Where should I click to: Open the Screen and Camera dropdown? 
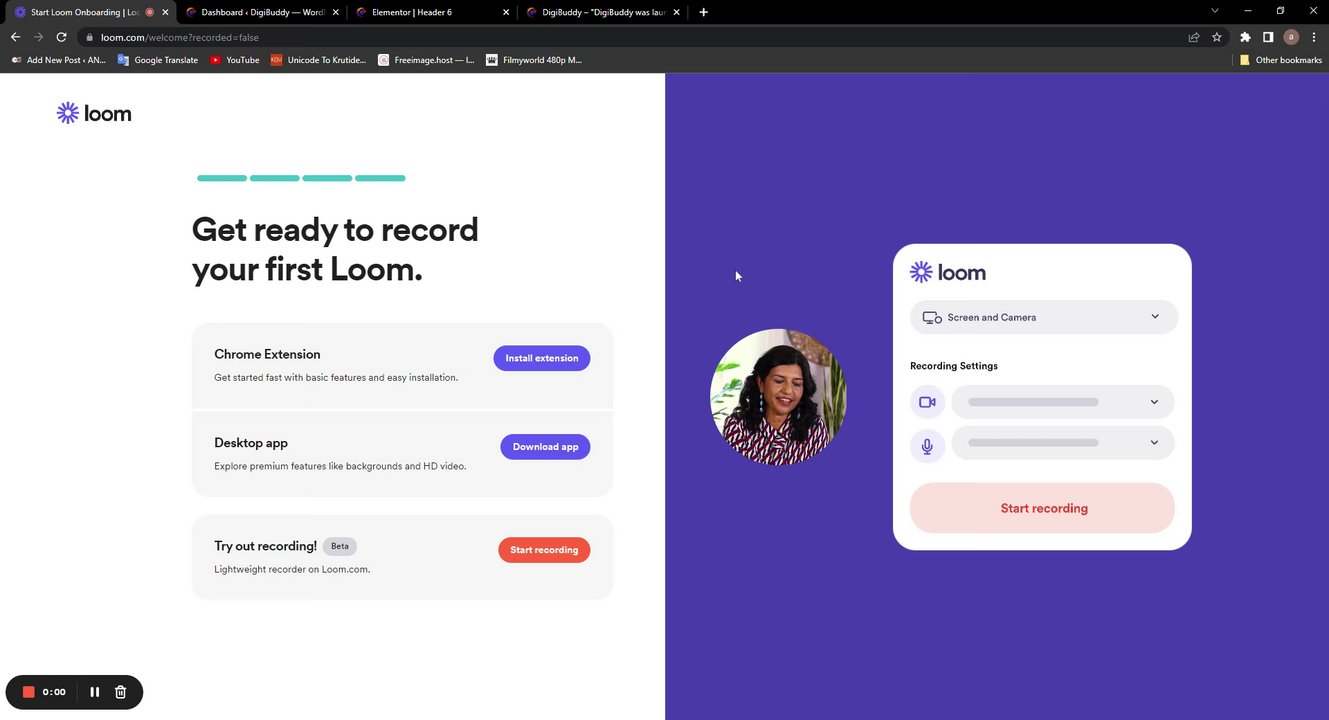[1043, 317]
